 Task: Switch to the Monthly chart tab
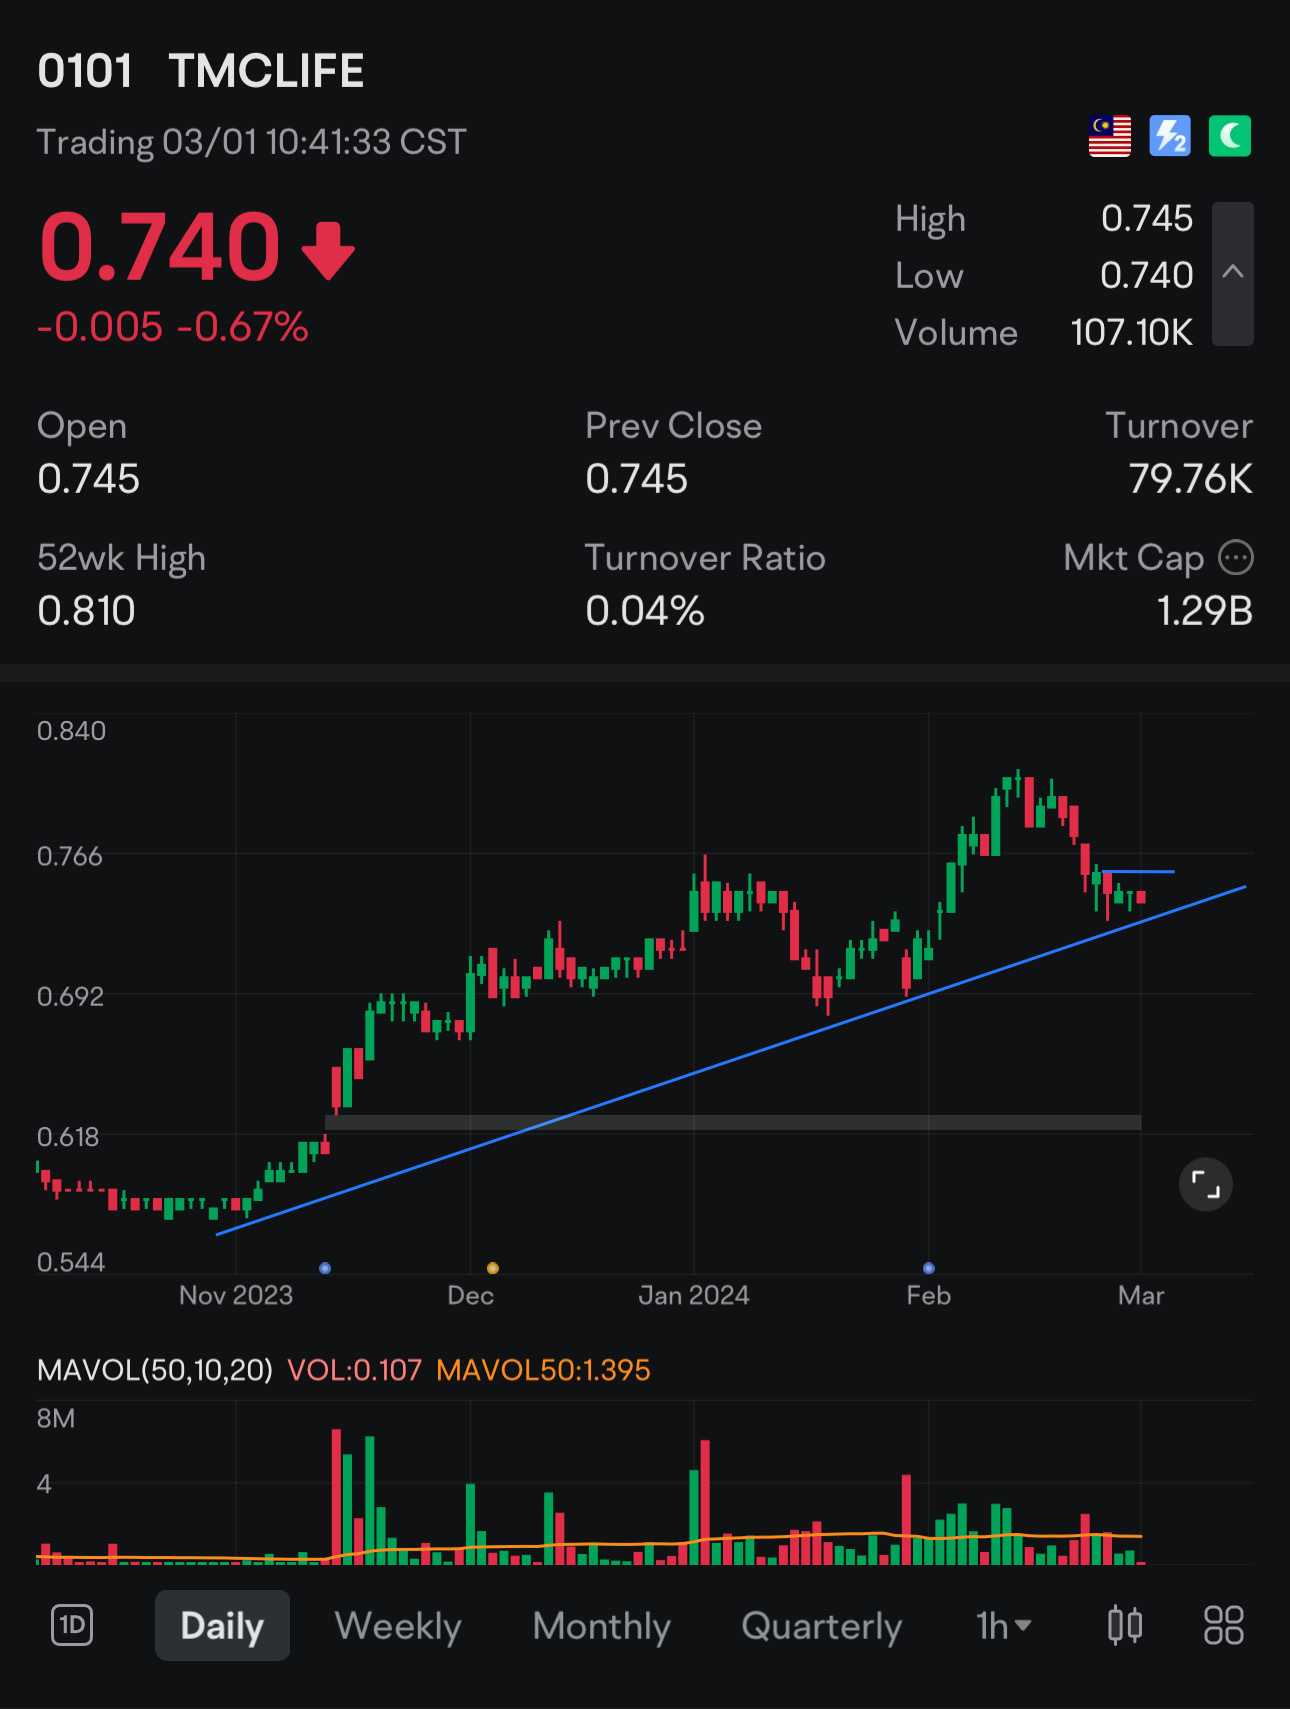[601, 1626]
